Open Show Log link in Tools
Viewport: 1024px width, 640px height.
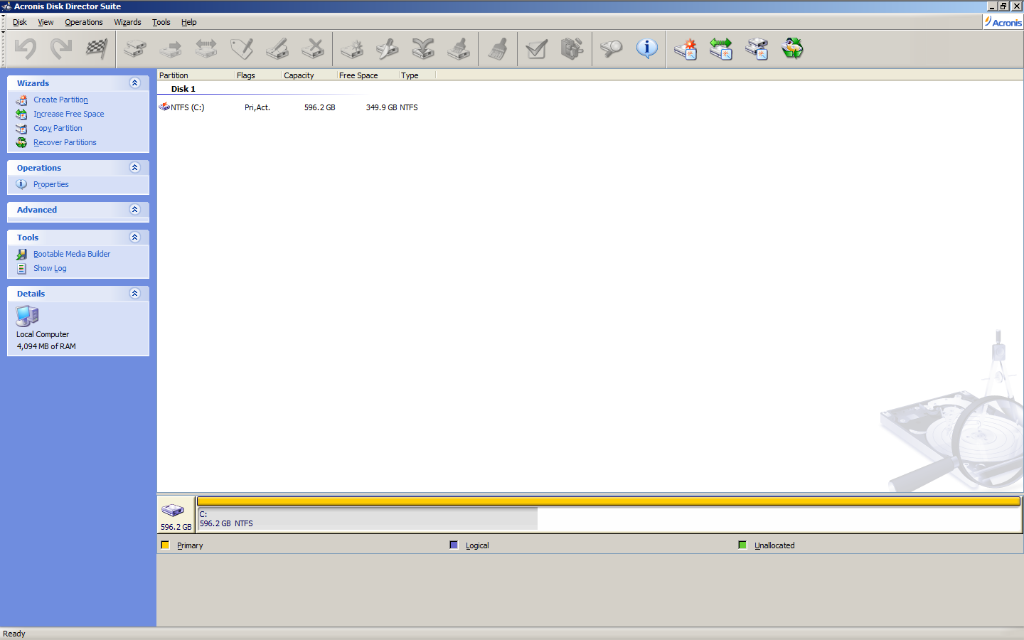pyautogui.click(x=50, y=268)
